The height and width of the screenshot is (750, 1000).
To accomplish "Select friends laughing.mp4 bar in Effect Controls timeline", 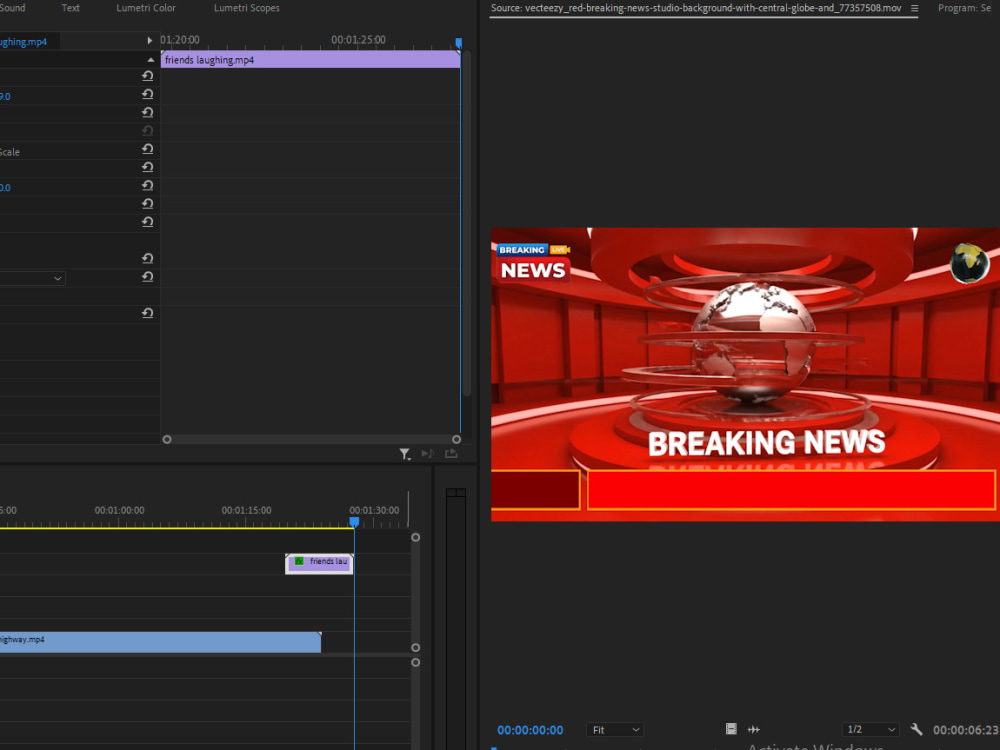I will point(310,59).
